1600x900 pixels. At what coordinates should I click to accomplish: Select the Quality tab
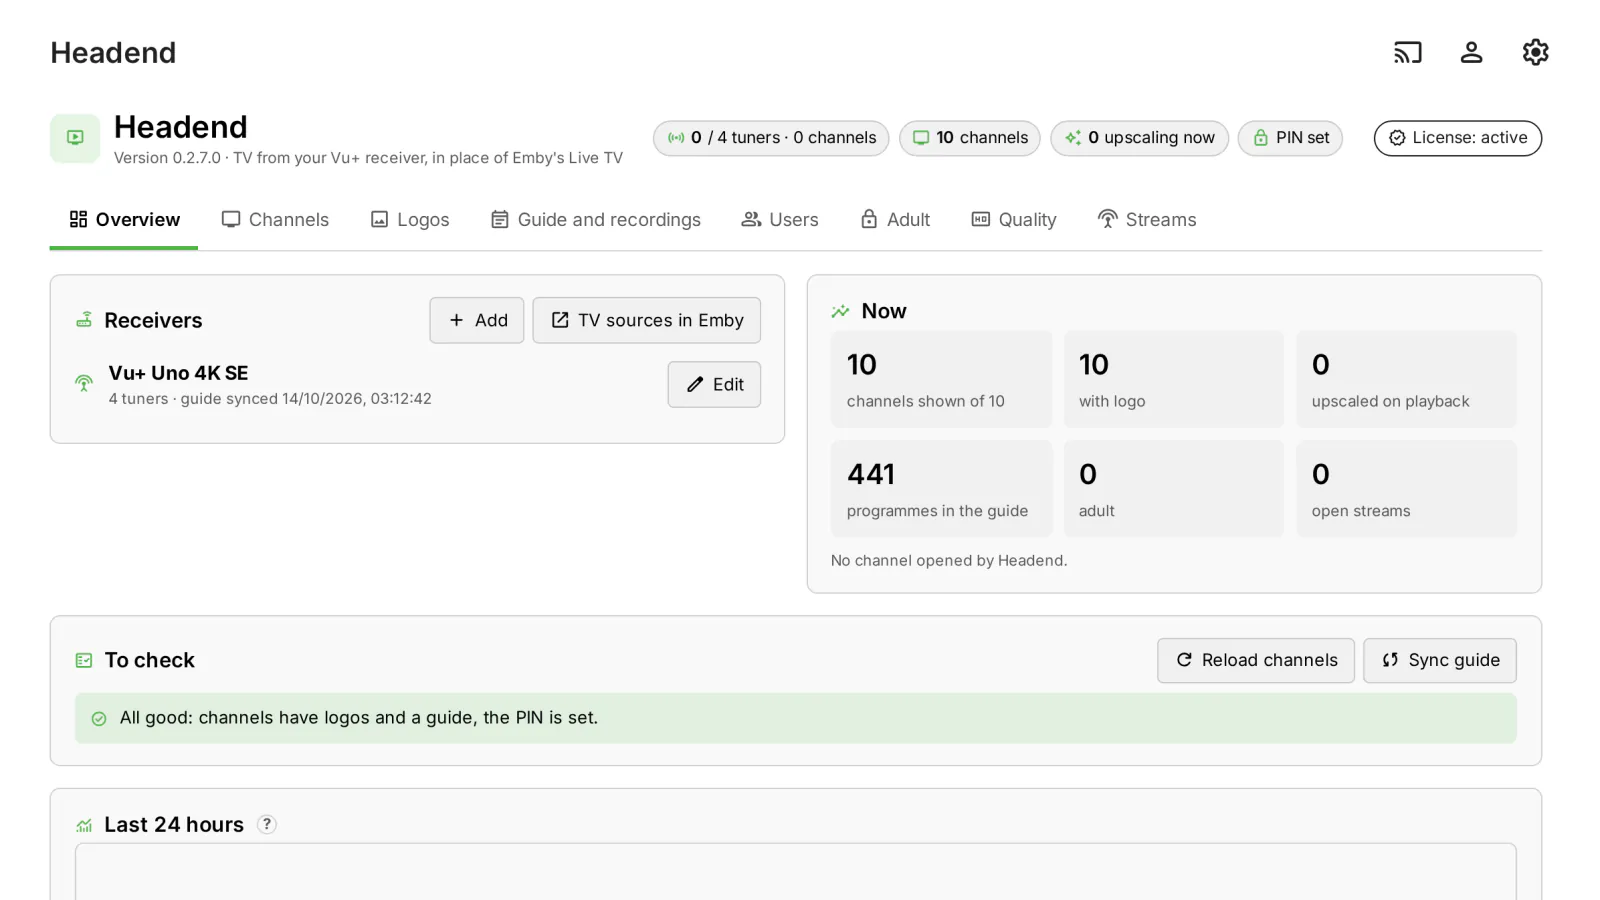tap(1014, 220)
